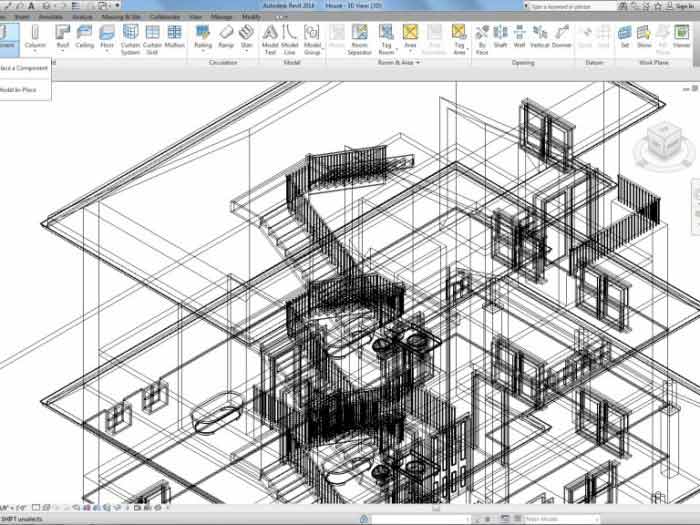Open the Massing & Site ribbon tab
The width and height of the screenshot is (700, 525).
click(x=121, y=17)
